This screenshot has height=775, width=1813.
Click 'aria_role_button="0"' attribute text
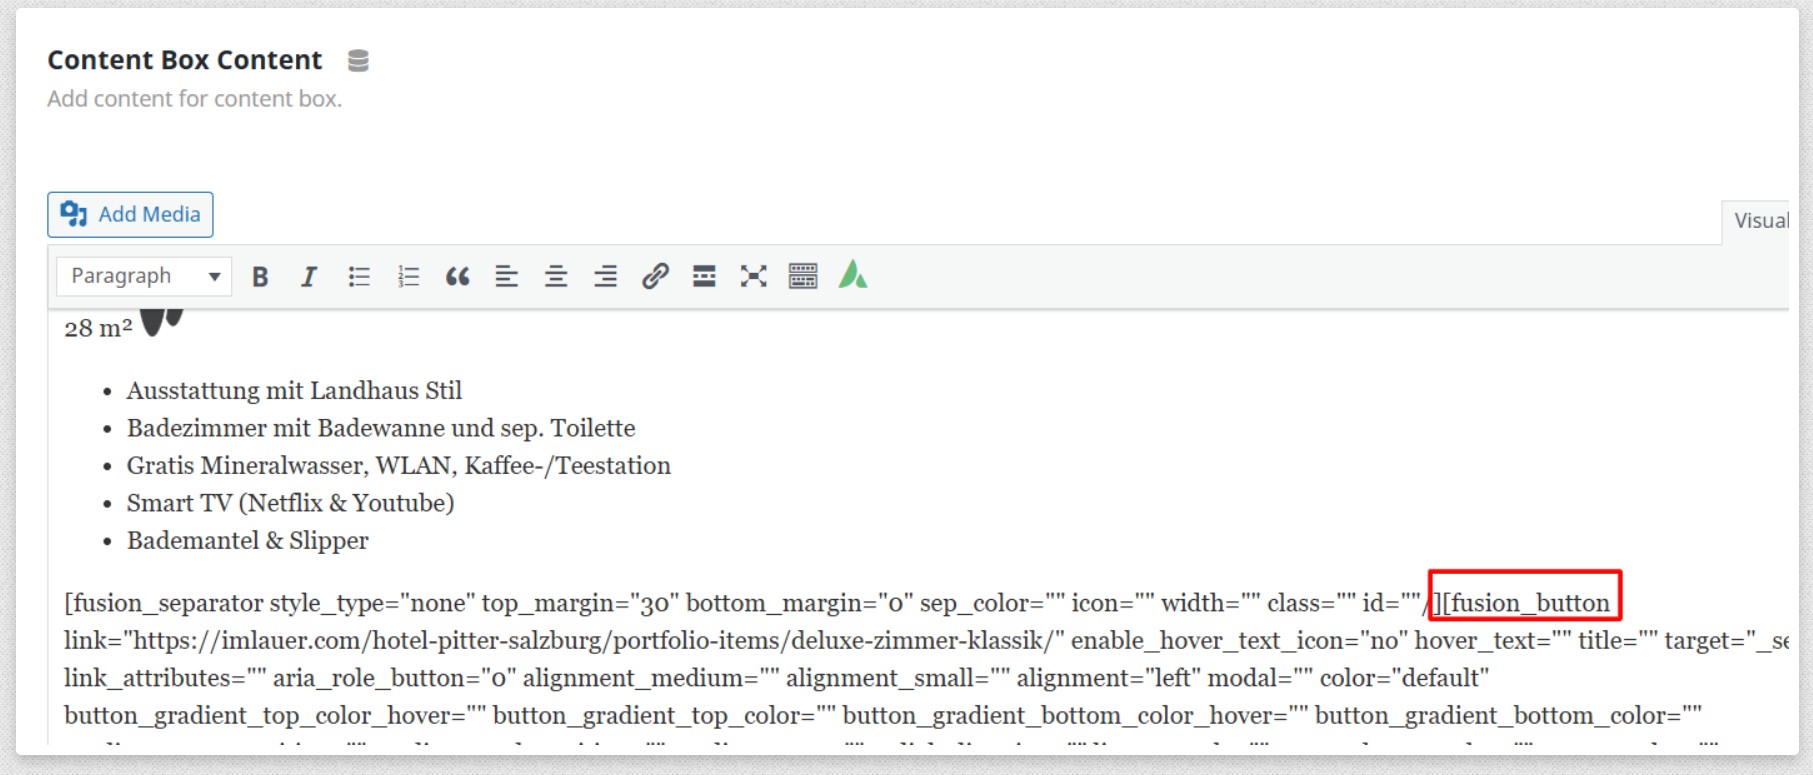395,679
